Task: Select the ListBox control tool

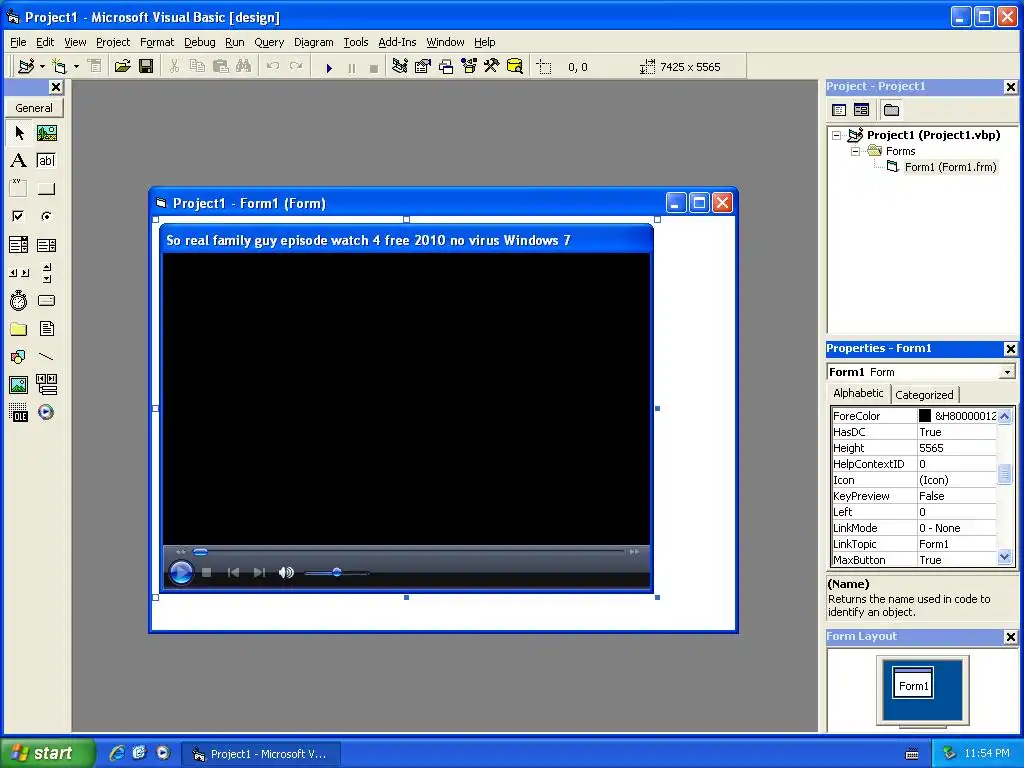Action: pos(46,245)
